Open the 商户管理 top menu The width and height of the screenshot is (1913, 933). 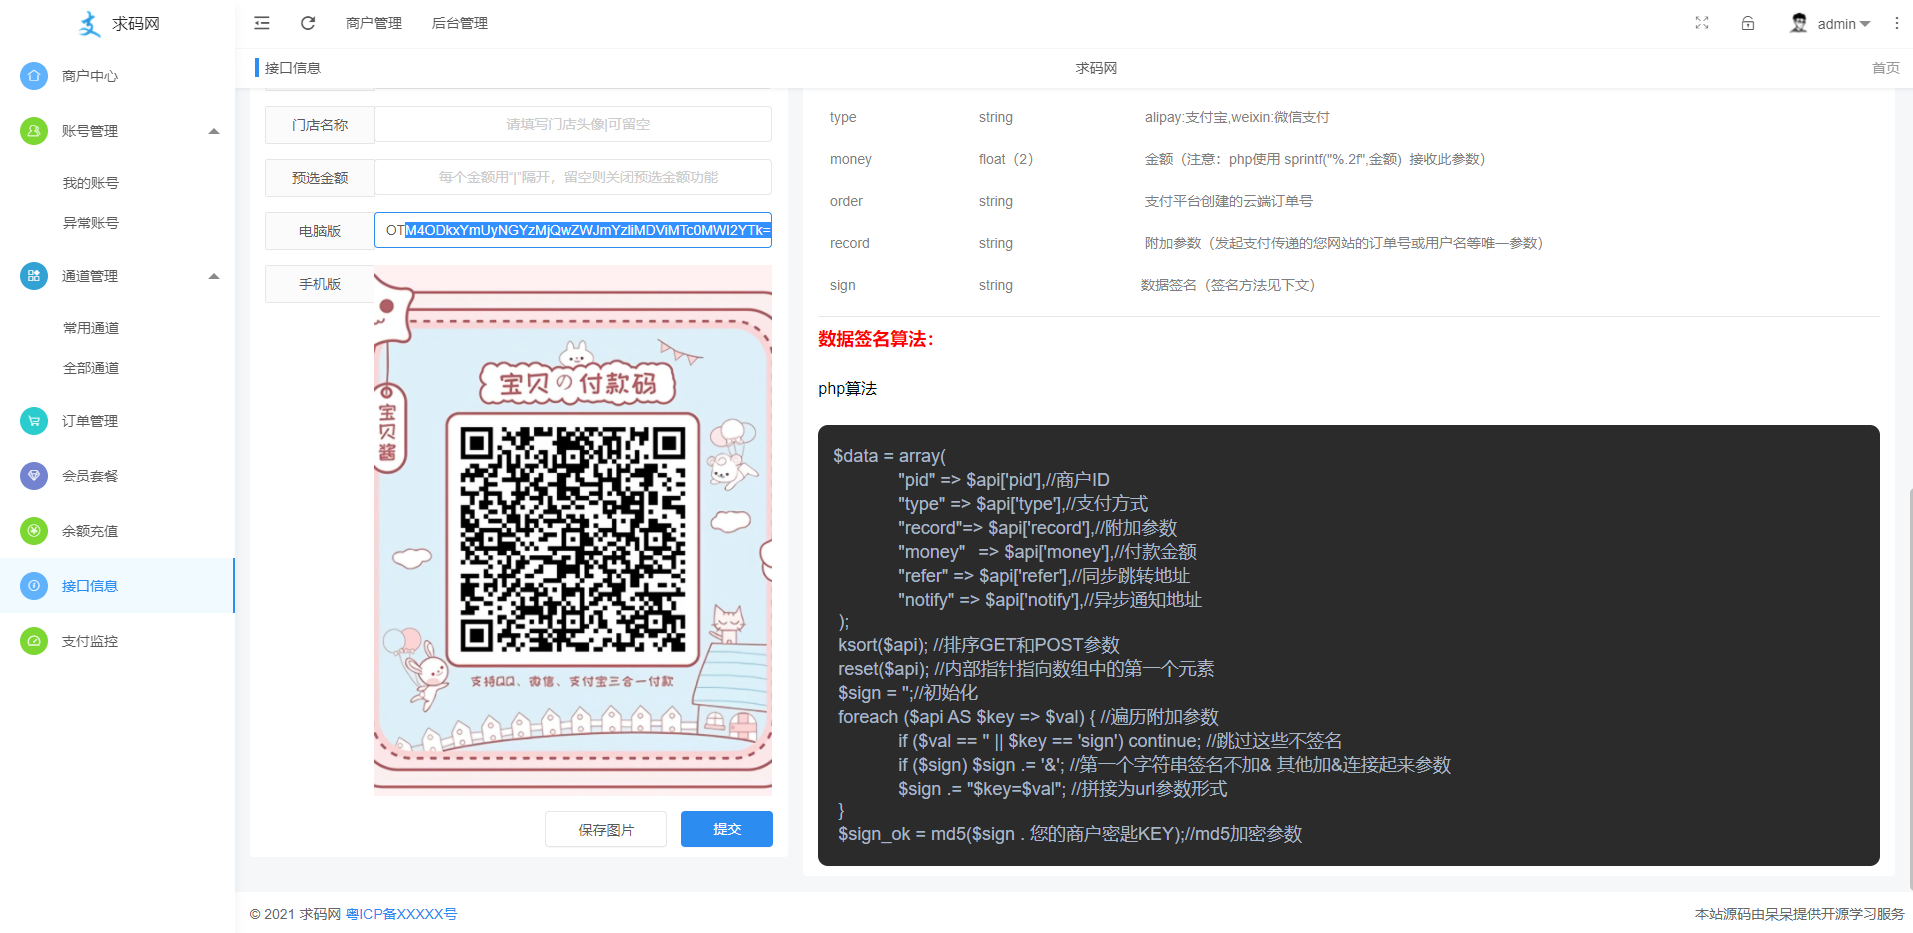point(374,23)
